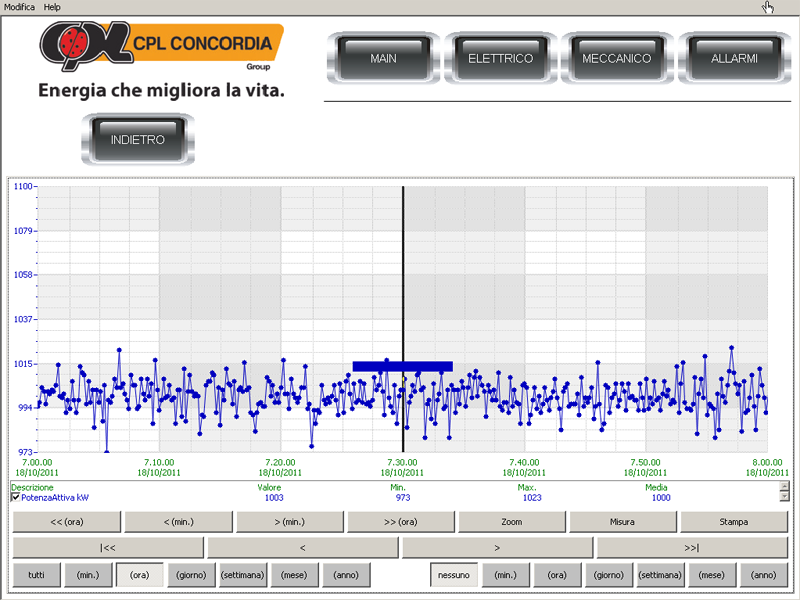Open the ALLARMI page
The width and height of the screenshot is (800, 600).
(x=734, y=58)
